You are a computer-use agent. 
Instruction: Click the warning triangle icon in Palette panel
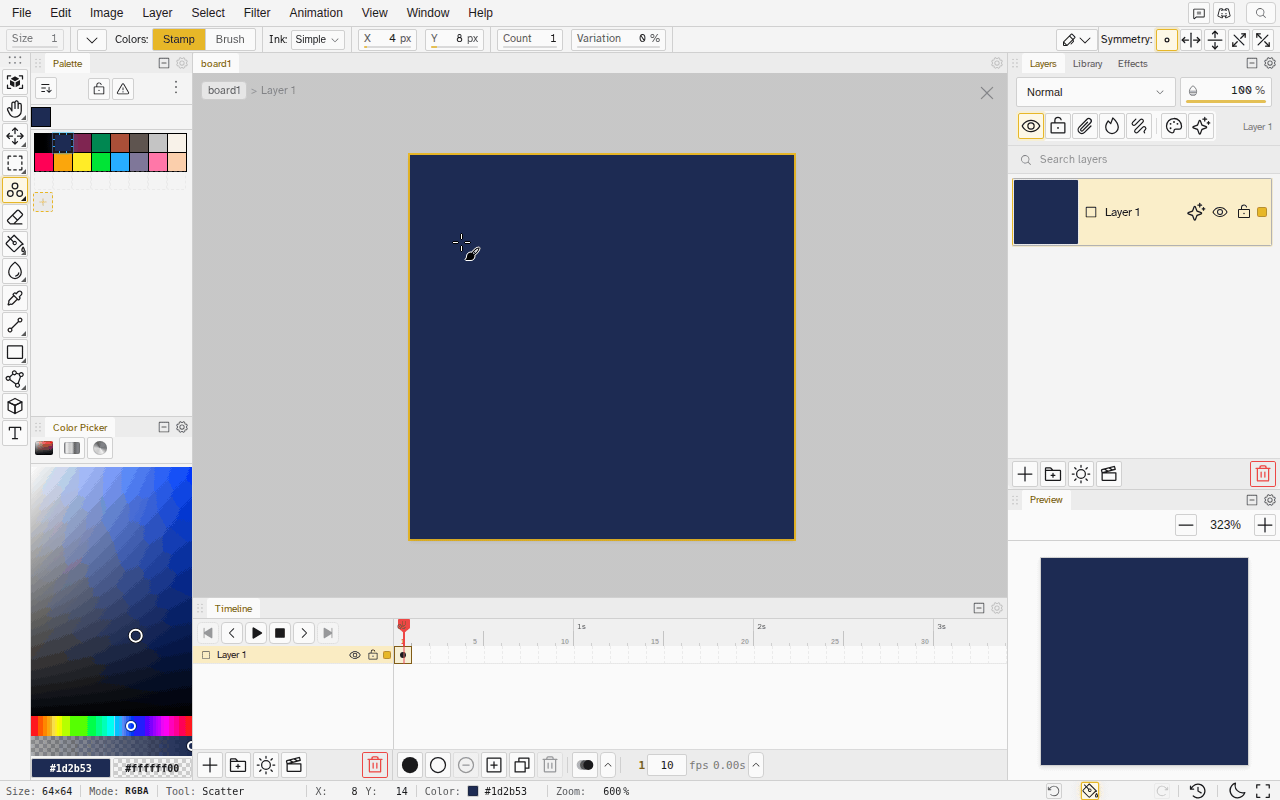(123, 89)
